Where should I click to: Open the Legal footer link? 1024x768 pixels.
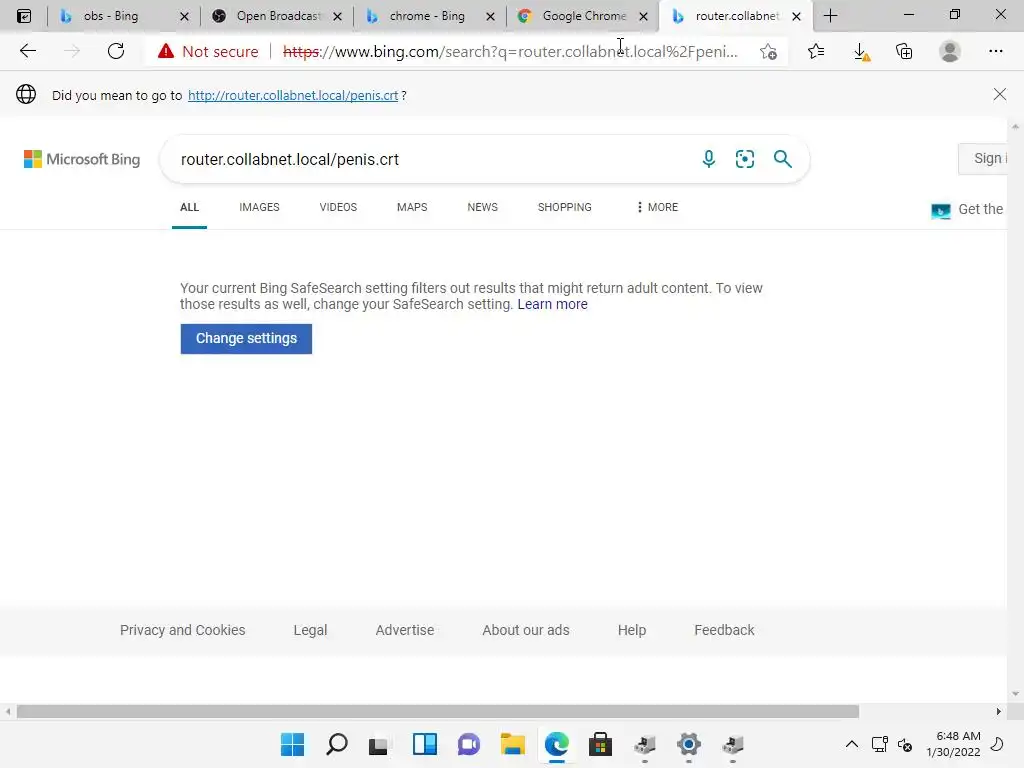[310, 630]
